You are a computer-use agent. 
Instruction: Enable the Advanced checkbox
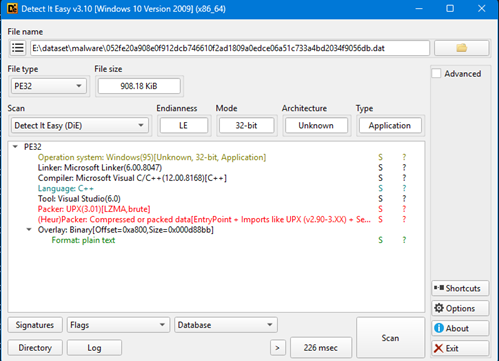click(x=436, y=73)
